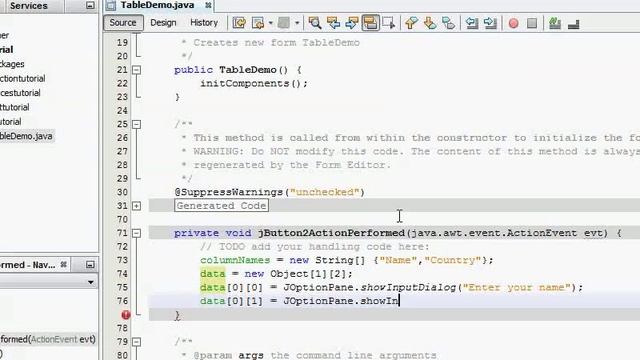Switch to Design view
Viewport: 640px width, 360px height.
pyautogui.click(x=163, y=23)
